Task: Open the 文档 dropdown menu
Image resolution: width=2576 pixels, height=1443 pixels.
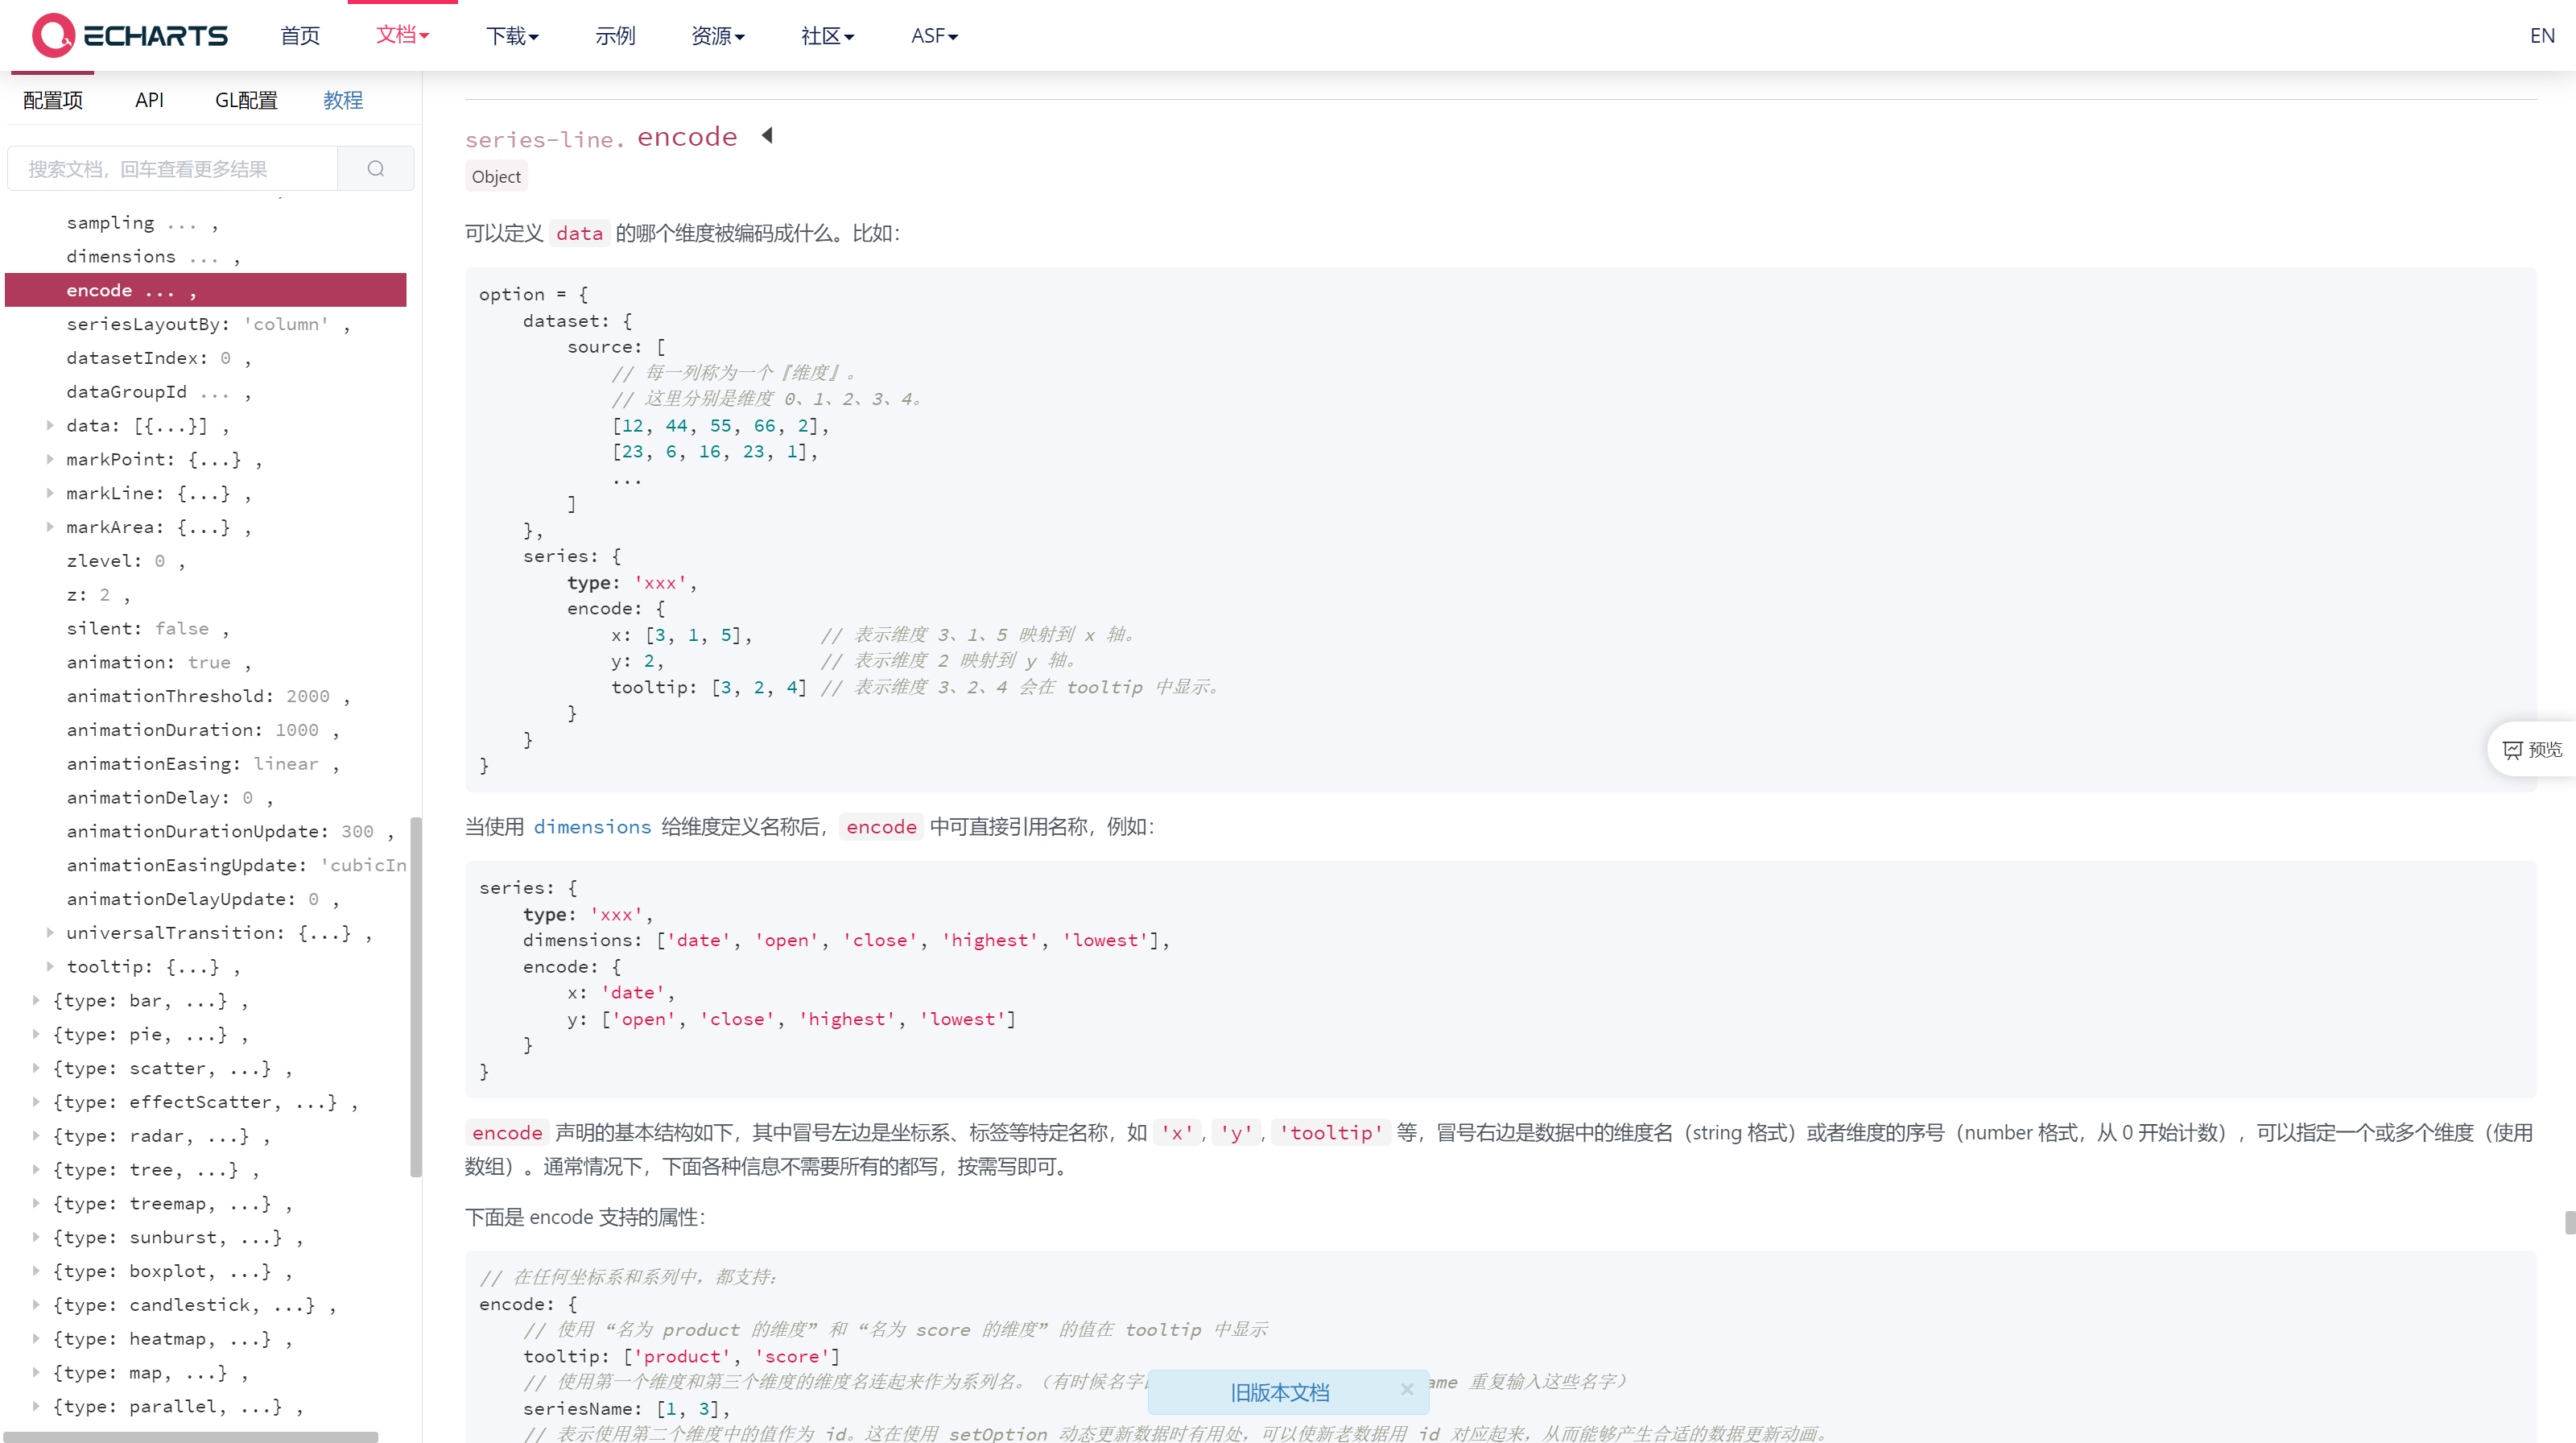Action: coord(402,35)
